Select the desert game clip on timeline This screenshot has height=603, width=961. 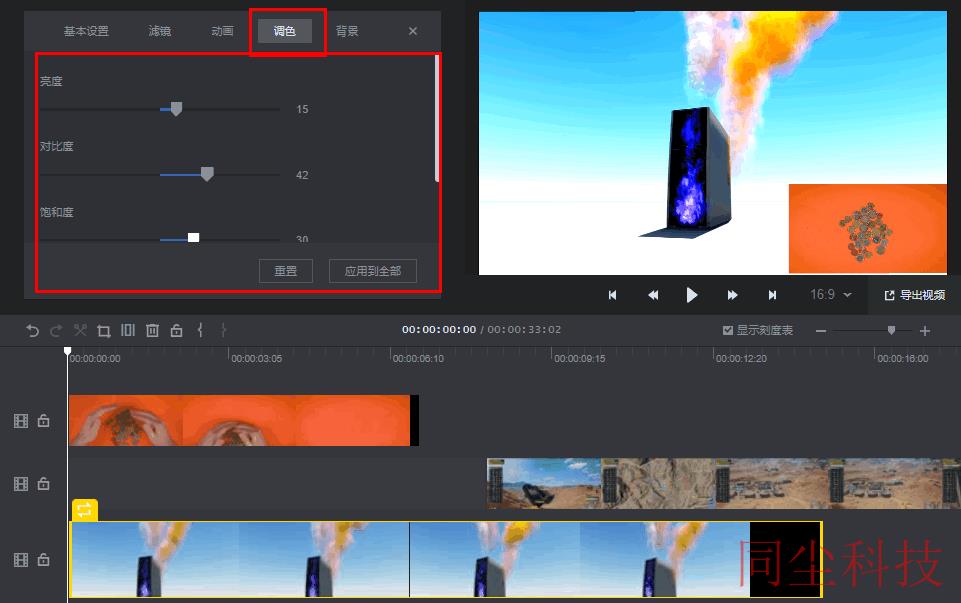[x=723, y=484]
